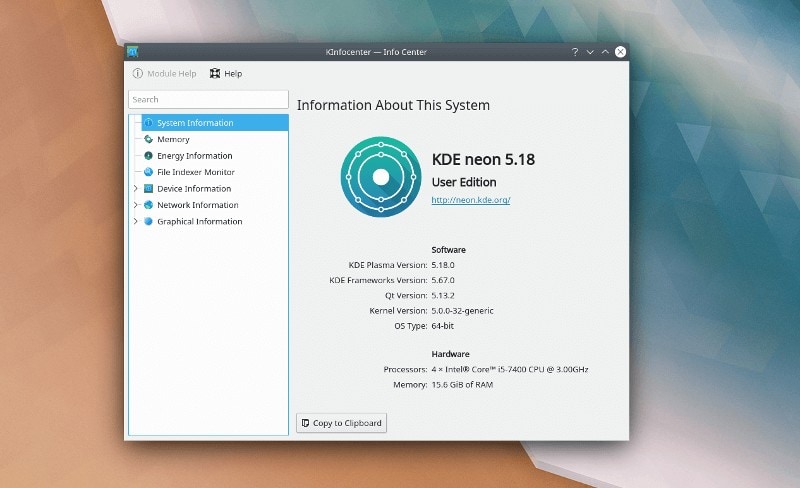This screenshot has width=800, height=488.
Task: Click the Device Information icon
Action: tap(148, 188)
